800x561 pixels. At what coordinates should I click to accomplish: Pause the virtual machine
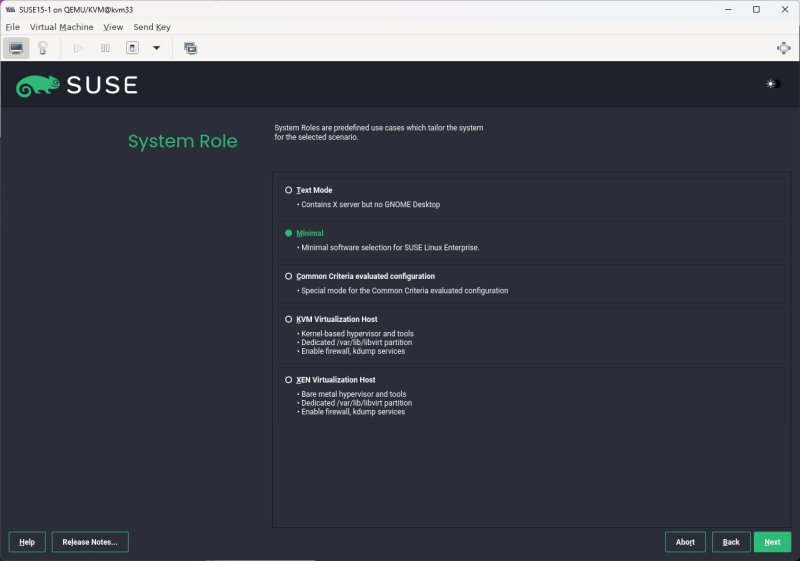105,48
